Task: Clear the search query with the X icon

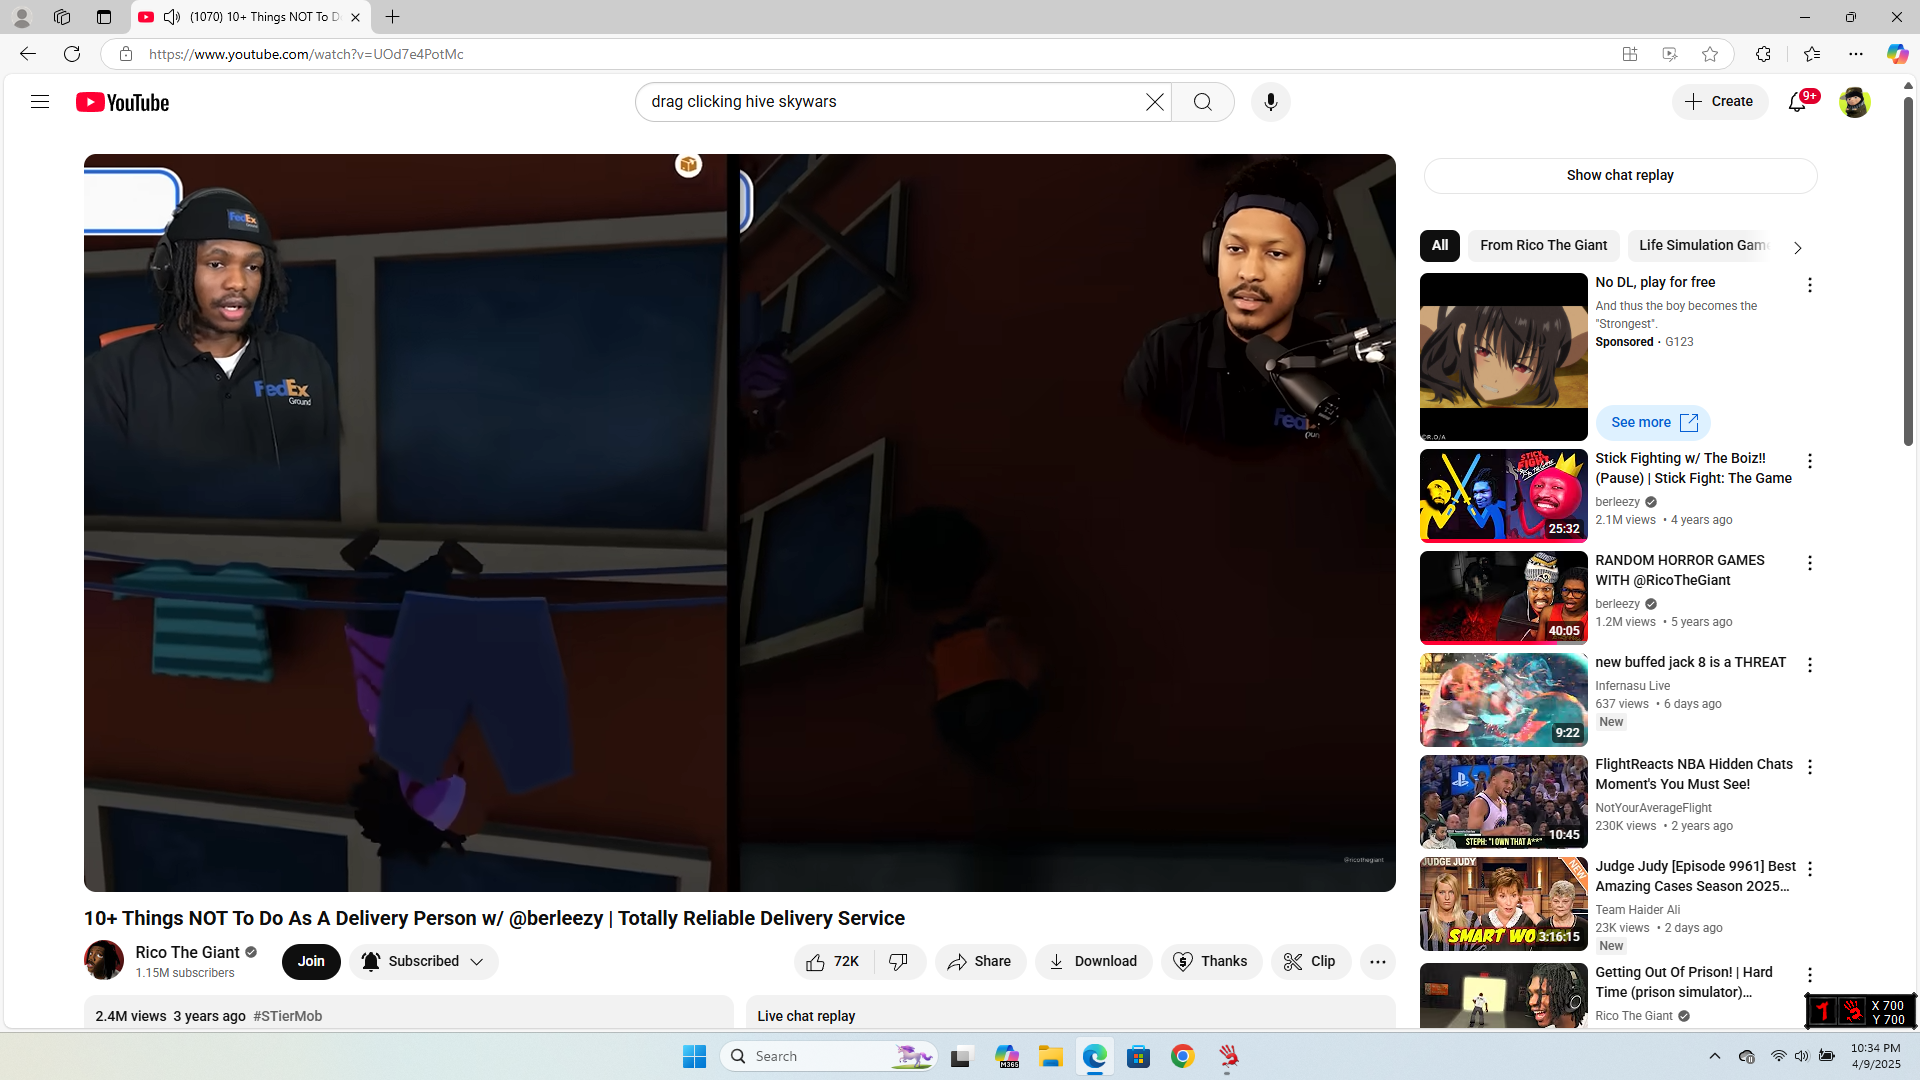Action: [1155, 102]
